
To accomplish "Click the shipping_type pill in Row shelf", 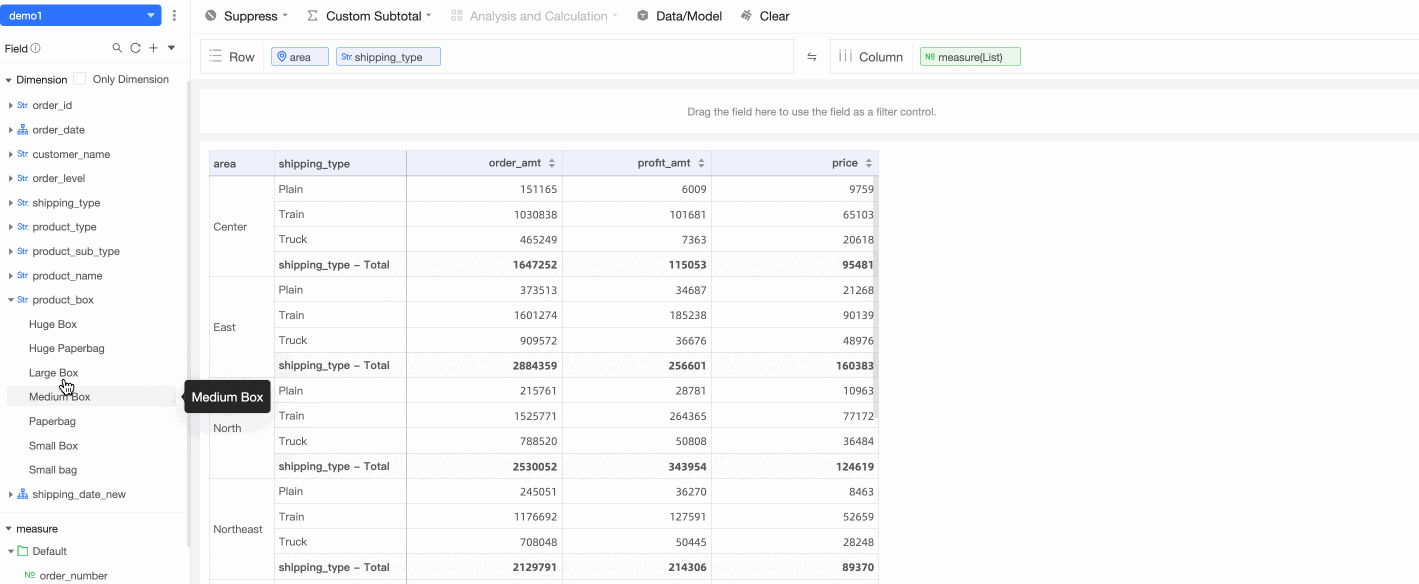I will 388,57.
